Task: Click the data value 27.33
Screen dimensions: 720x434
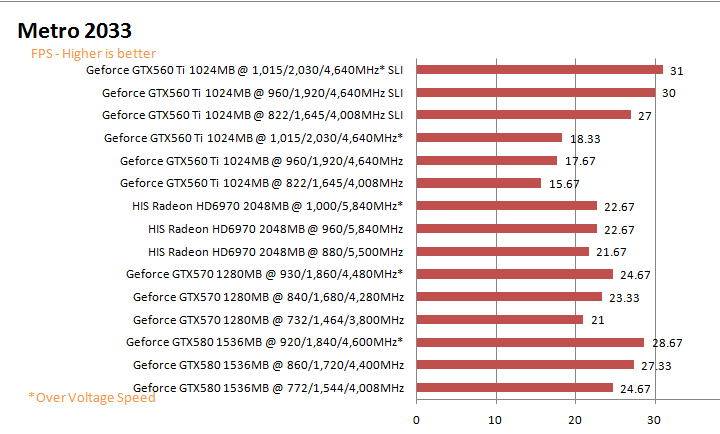Action: [656, 366]
